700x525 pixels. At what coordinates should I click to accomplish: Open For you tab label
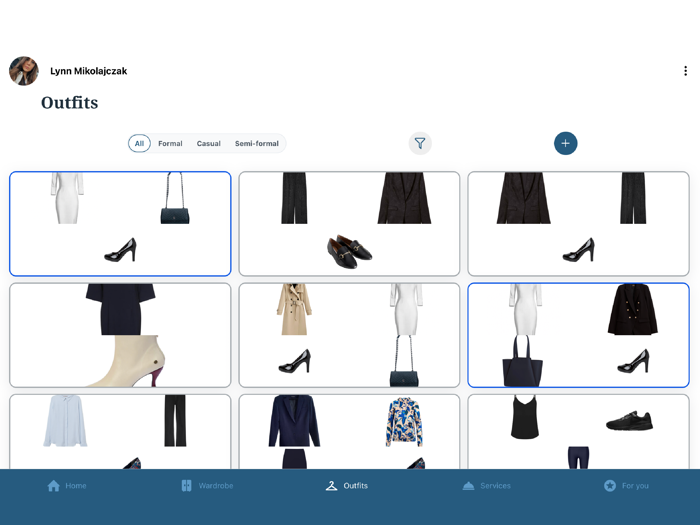click(635, 486)
